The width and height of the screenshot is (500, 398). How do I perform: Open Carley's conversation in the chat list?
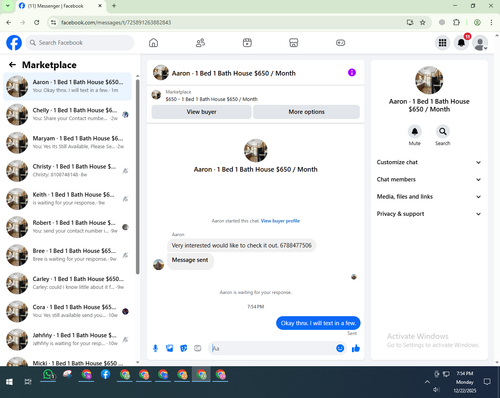click(x=67, y=283)
